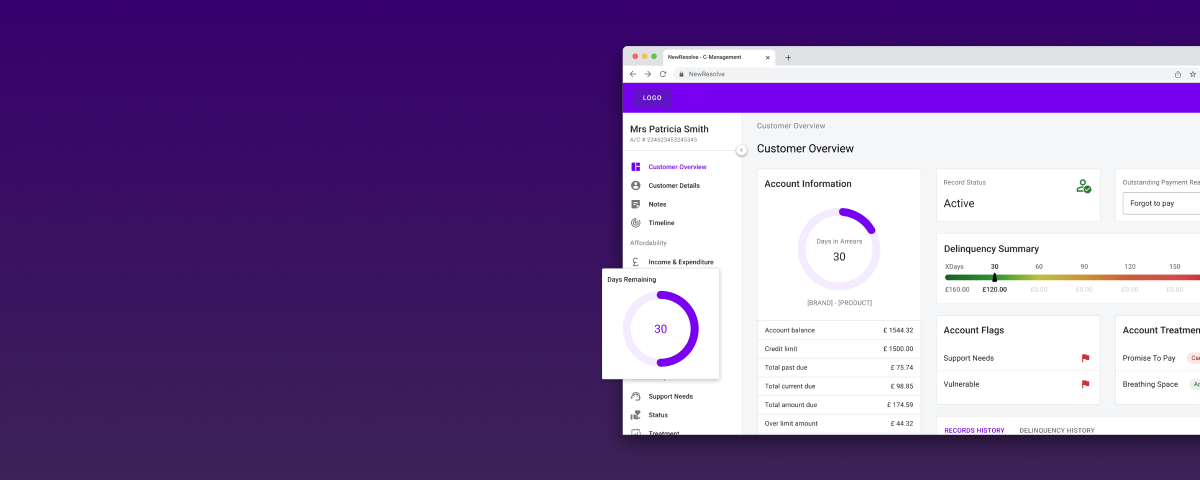The height and width of the screenshot is (480, 1200).
Task: Click the Status icon in sidebar
Action: 636,415
